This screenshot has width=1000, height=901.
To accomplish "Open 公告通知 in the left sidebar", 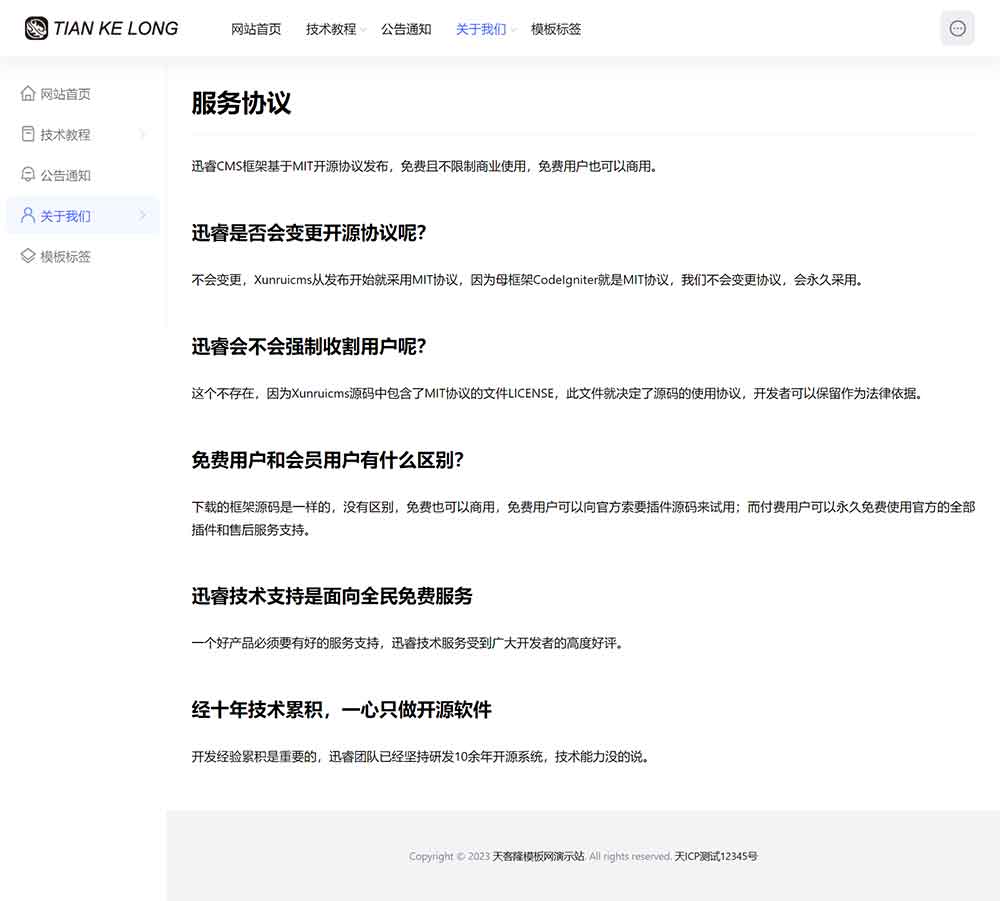I will click(x=66, y=175).
